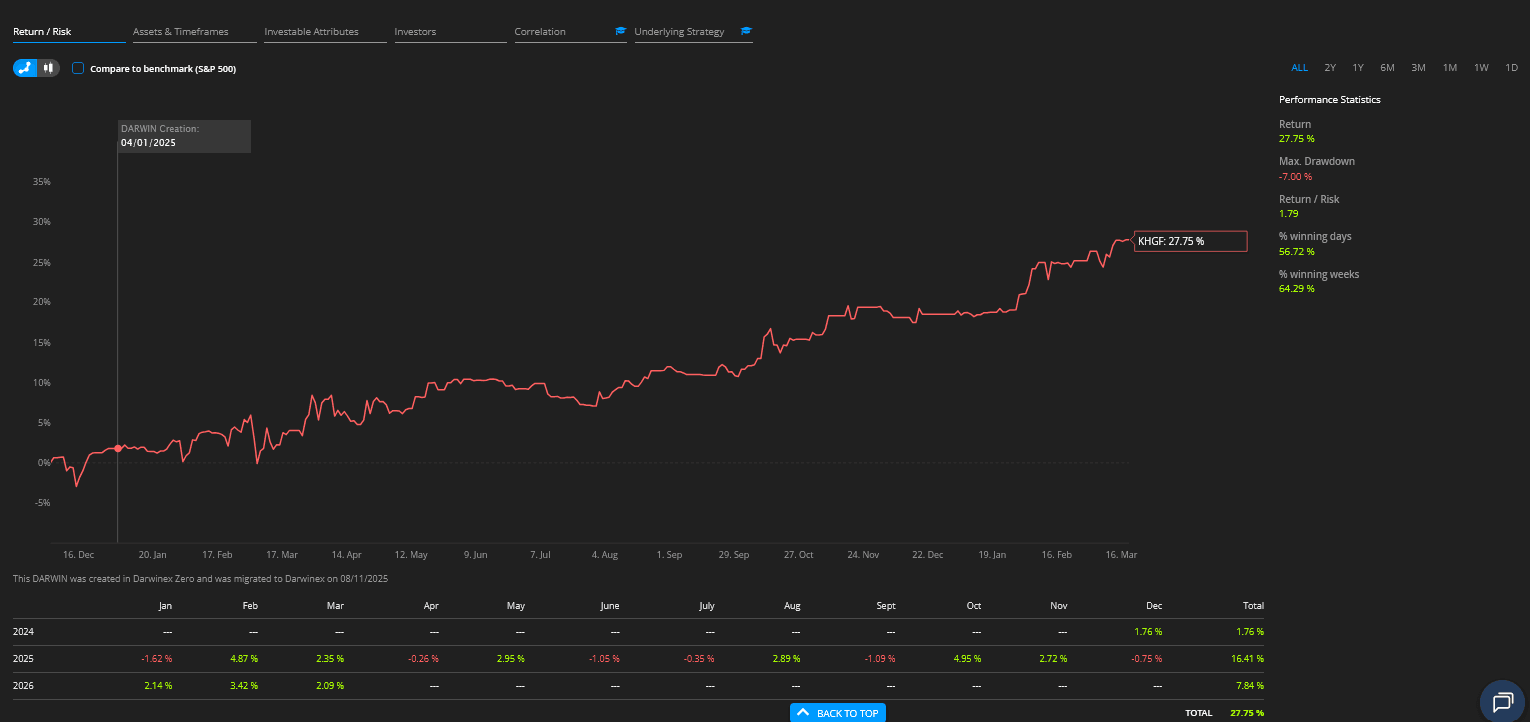This screenshot has width=1530, height=722.
Task: Open the Assets & Timeframes tab
Action: [x=181, y=31]
